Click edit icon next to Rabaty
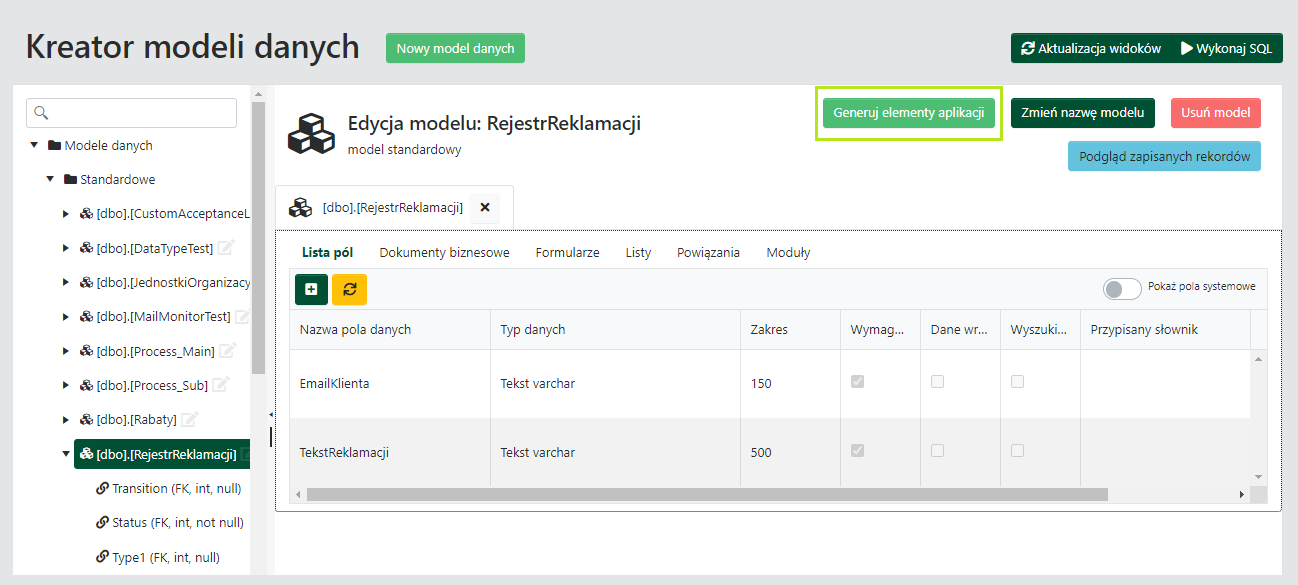Screen dimensions: 1298x585 pyautogui.click(x=189, y=420)
